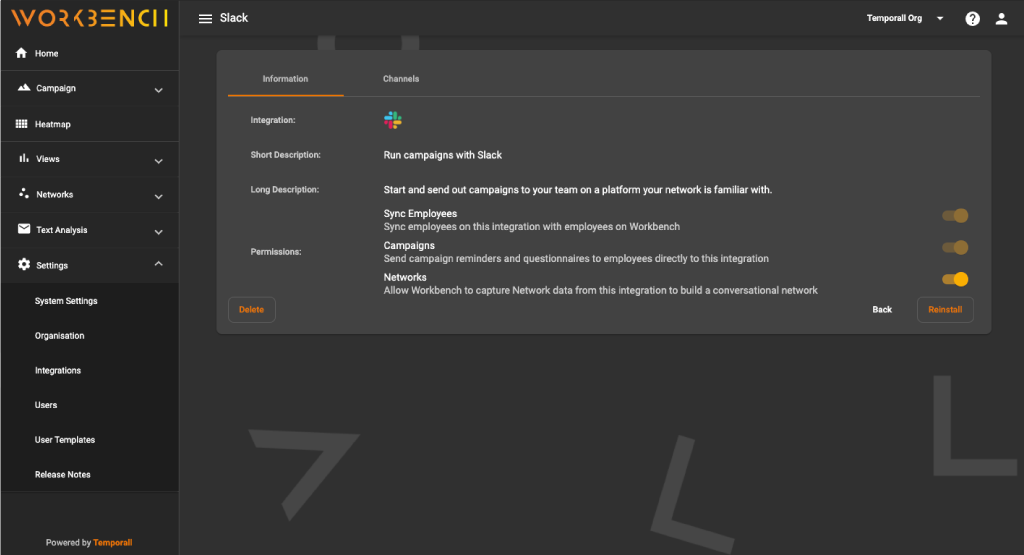
Task: Expand the Views menu chevron
Action: coord(158,161)
